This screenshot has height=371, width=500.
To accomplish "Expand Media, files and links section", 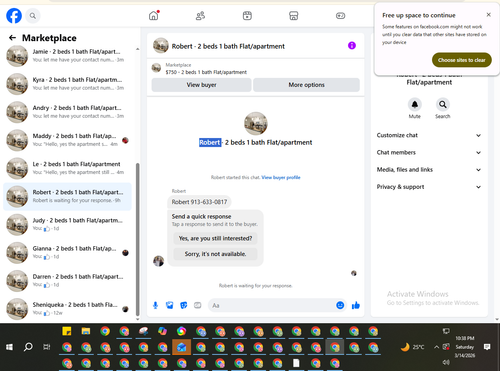I will pos(429,170).
